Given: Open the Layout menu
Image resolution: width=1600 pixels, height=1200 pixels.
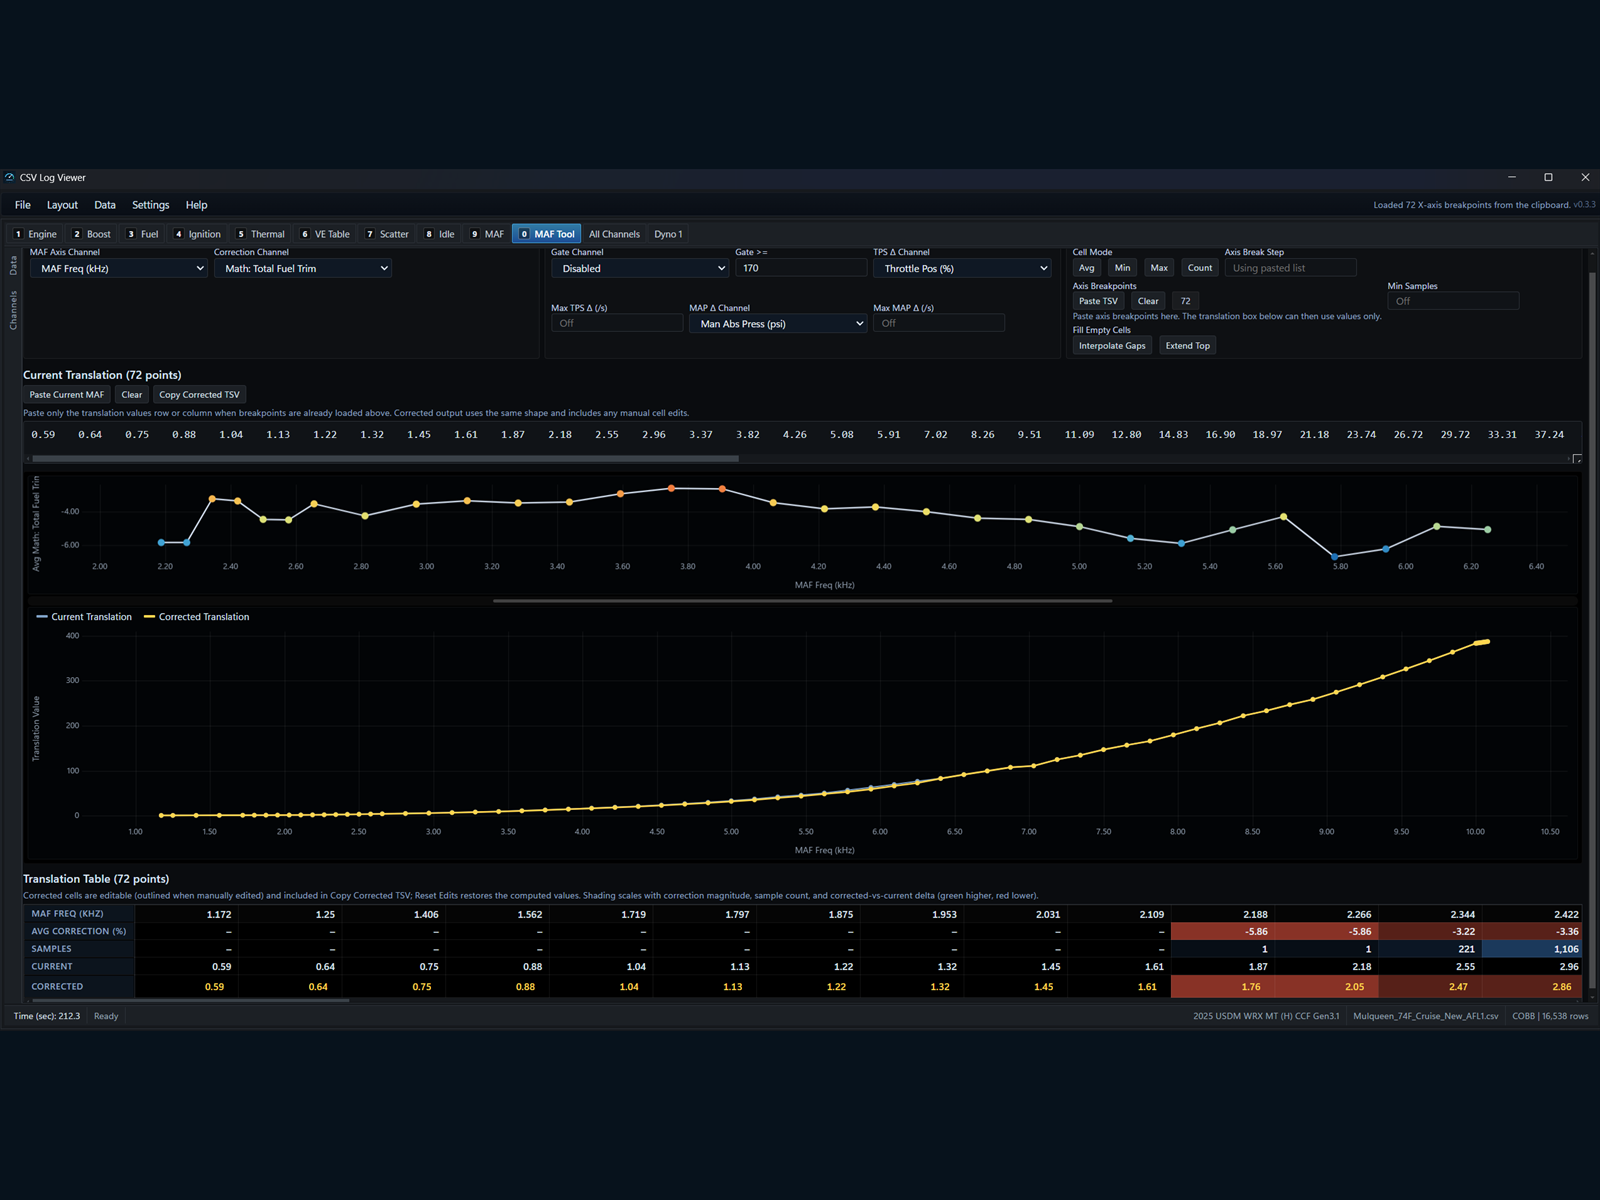Looking at the screenshot, I should tap(62, 205).
